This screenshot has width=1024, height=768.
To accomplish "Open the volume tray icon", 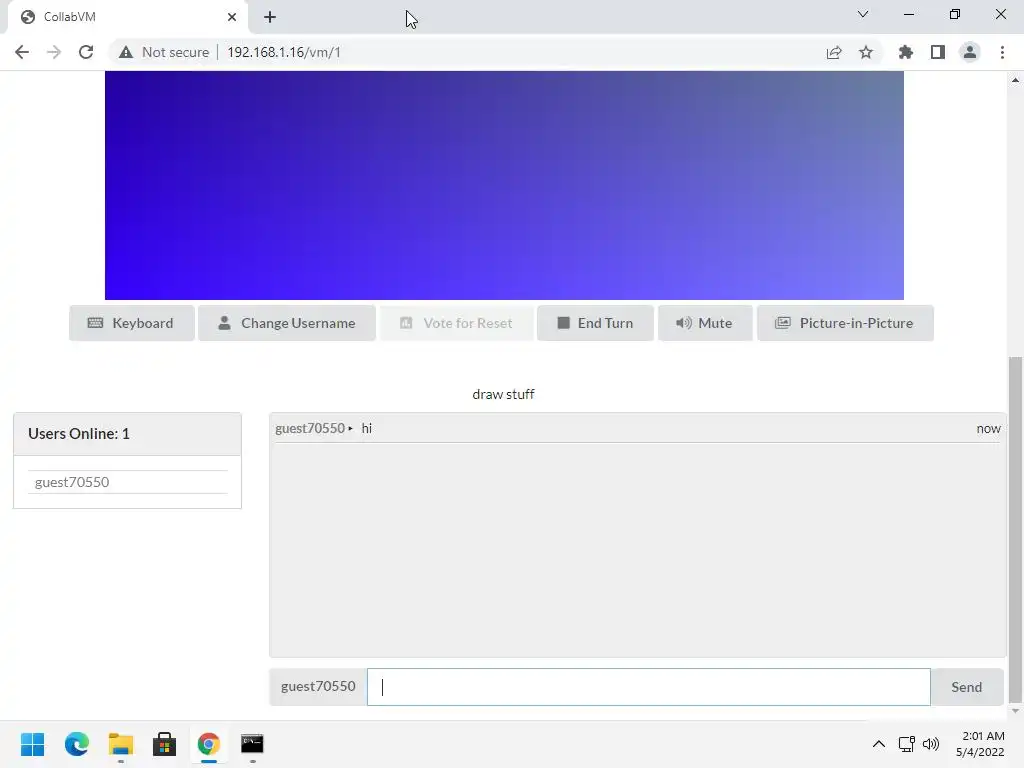I will click(x=931, y=744).
